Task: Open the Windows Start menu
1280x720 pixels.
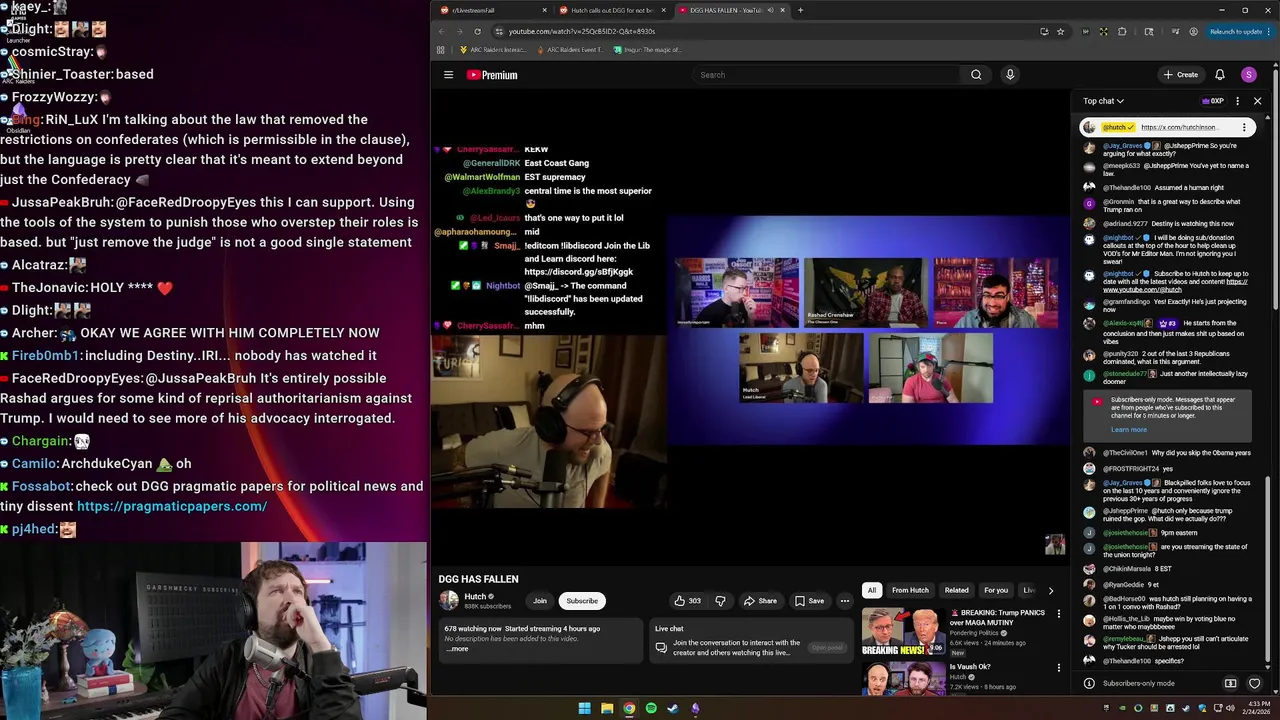Action: [x=584, y=708]
